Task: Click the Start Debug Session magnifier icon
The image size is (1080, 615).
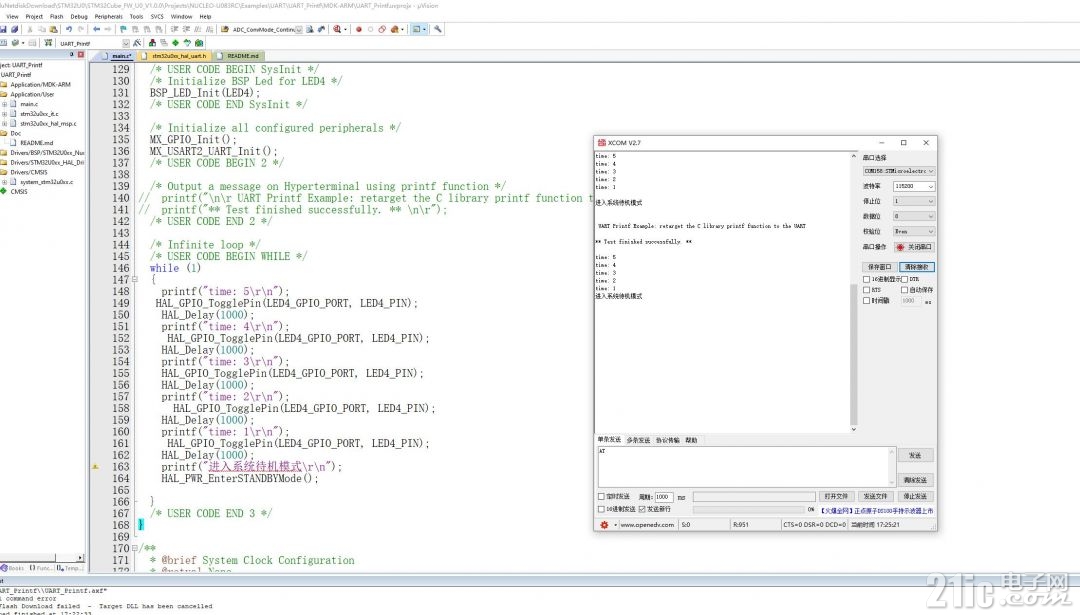Action: 337,29
